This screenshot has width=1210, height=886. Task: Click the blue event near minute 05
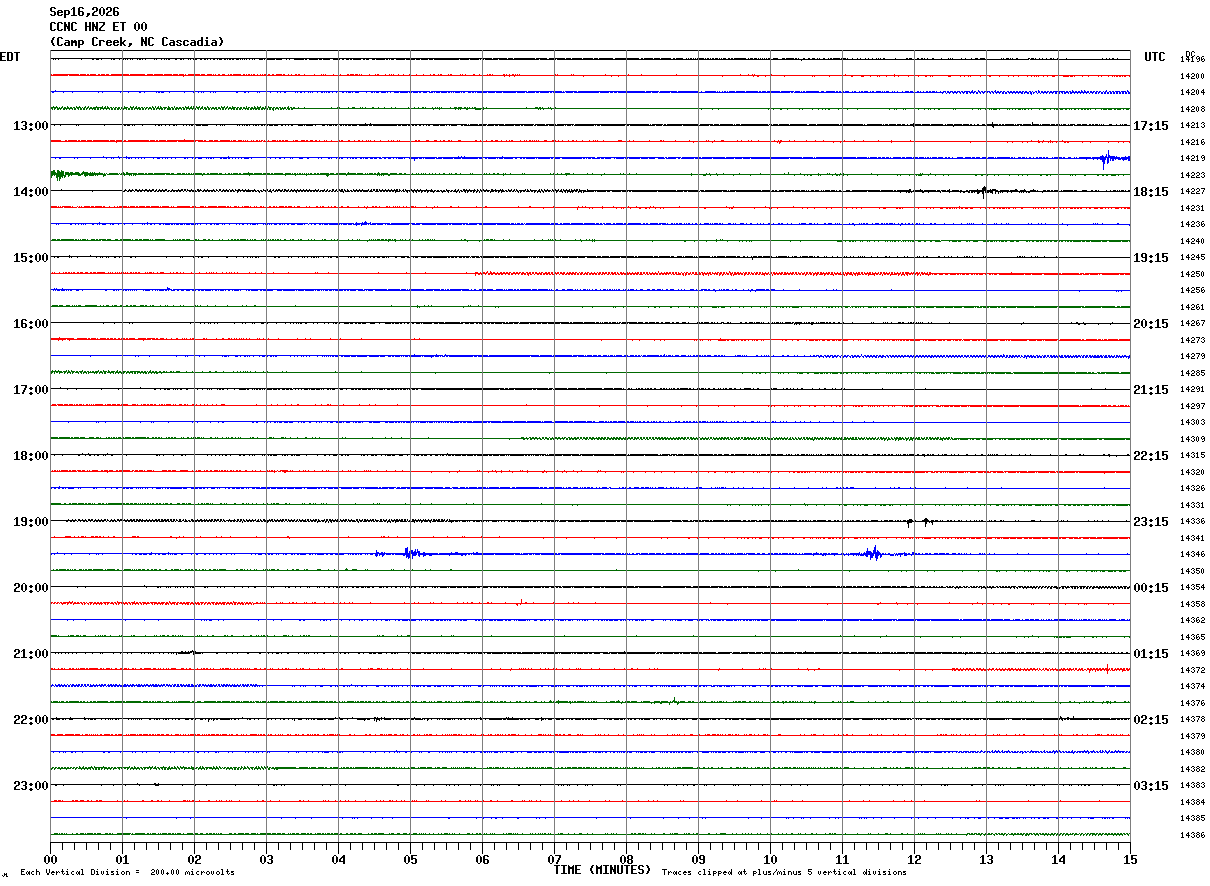point(408,553)
